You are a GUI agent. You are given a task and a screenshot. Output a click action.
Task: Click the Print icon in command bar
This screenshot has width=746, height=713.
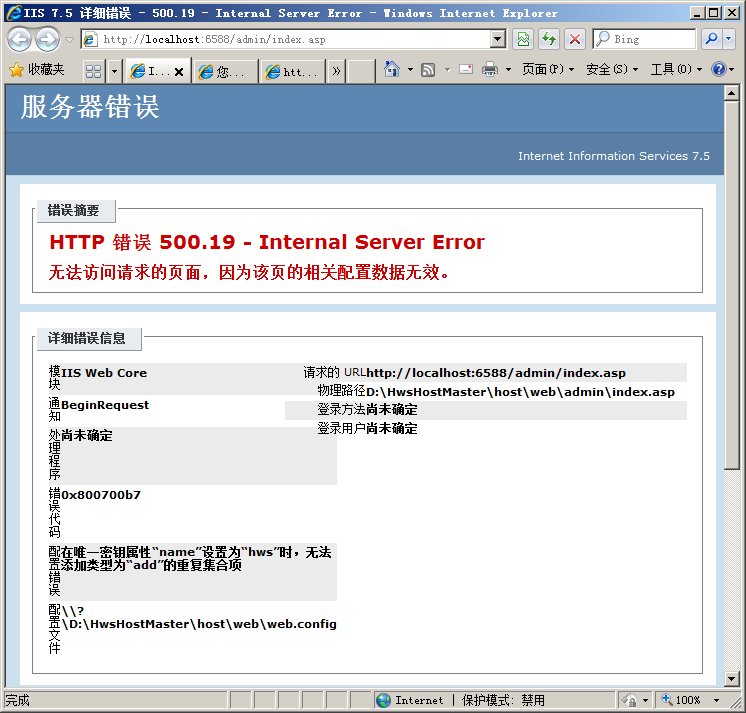point(490,70)
